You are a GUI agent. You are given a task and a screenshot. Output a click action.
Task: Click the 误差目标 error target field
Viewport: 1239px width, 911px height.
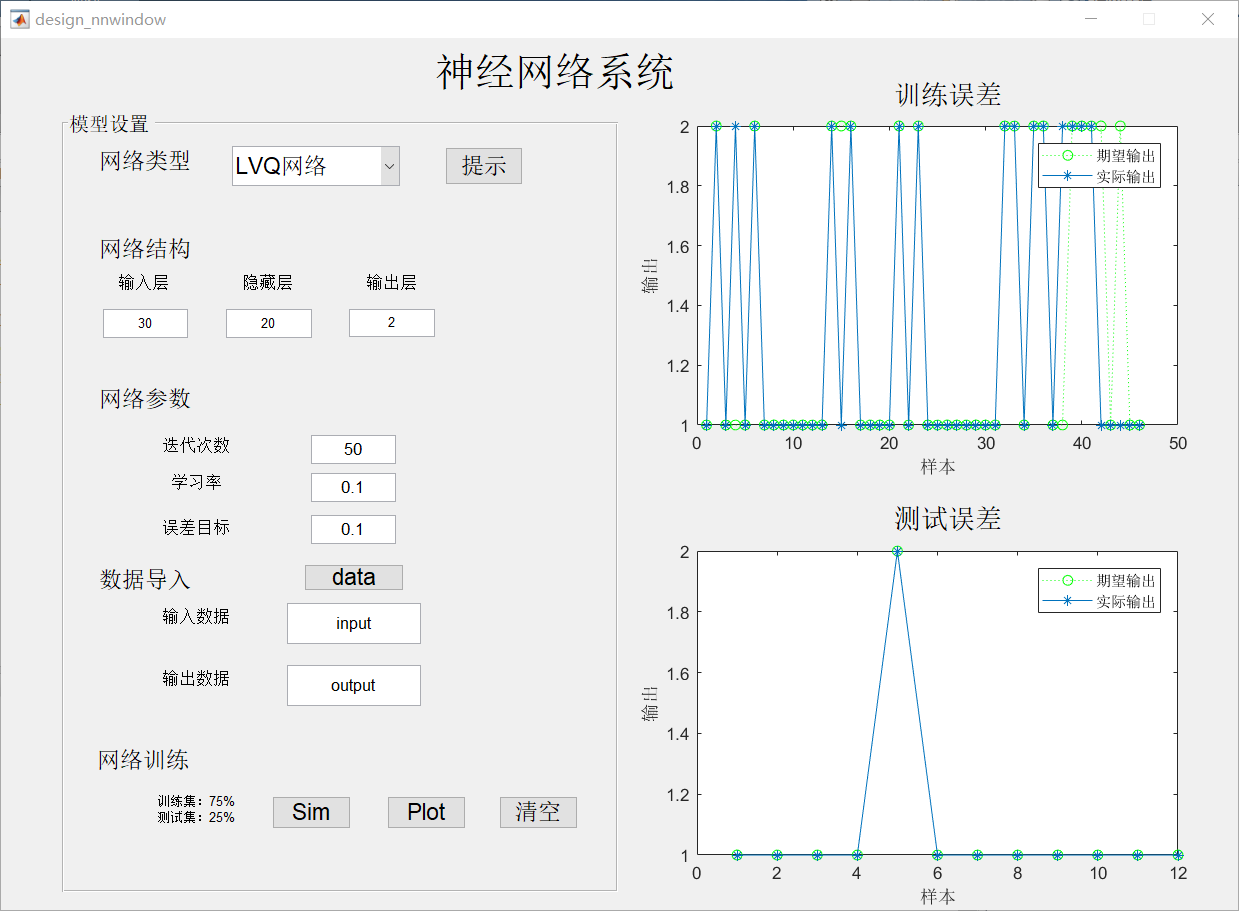353,529
